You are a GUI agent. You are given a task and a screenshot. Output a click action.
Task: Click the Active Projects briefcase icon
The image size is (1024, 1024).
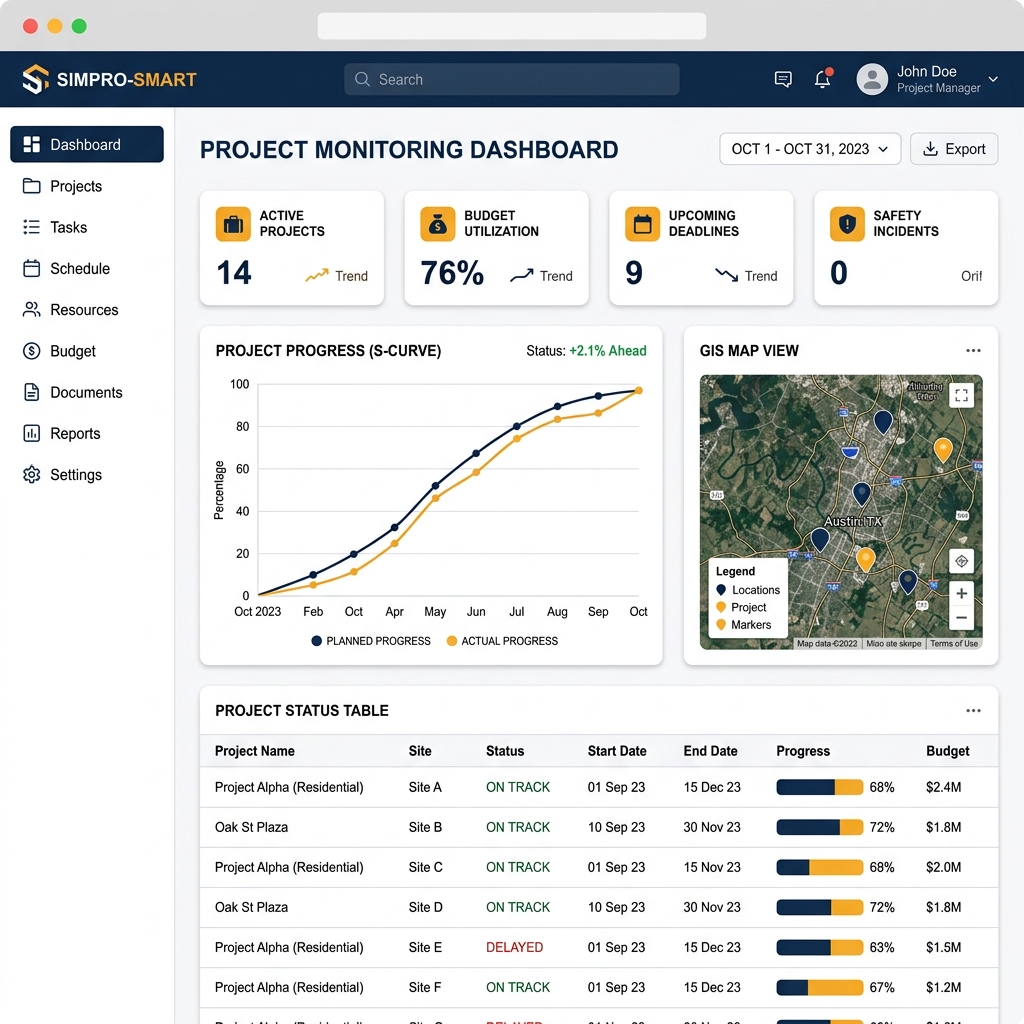(x=233, y=224)
